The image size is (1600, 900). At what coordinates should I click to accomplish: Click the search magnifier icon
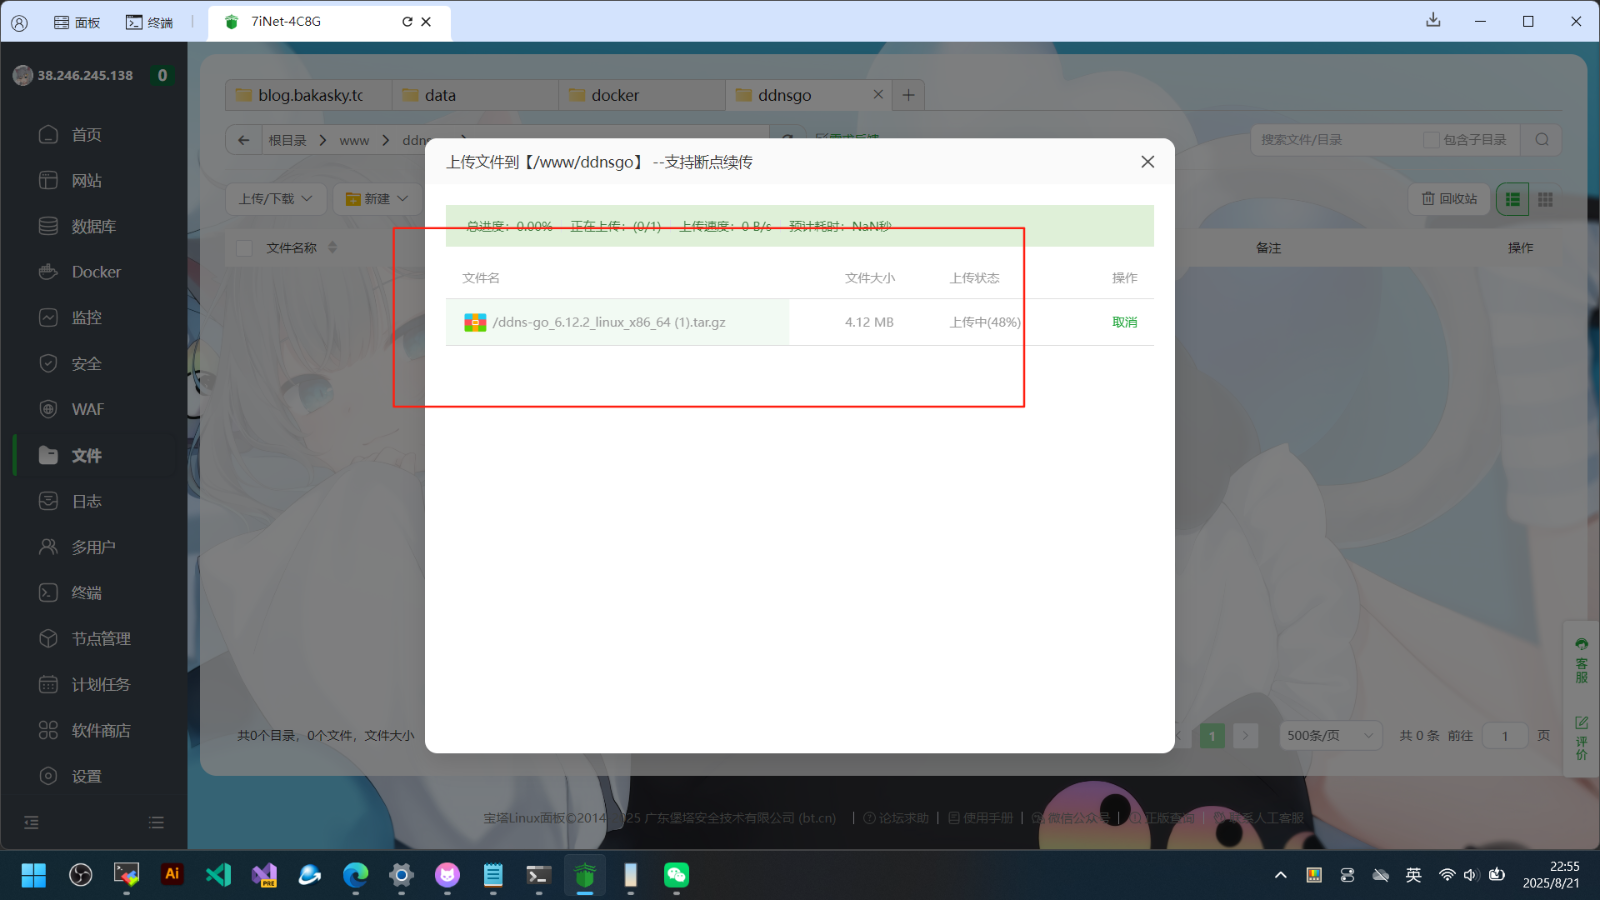tap(1541, 140)
